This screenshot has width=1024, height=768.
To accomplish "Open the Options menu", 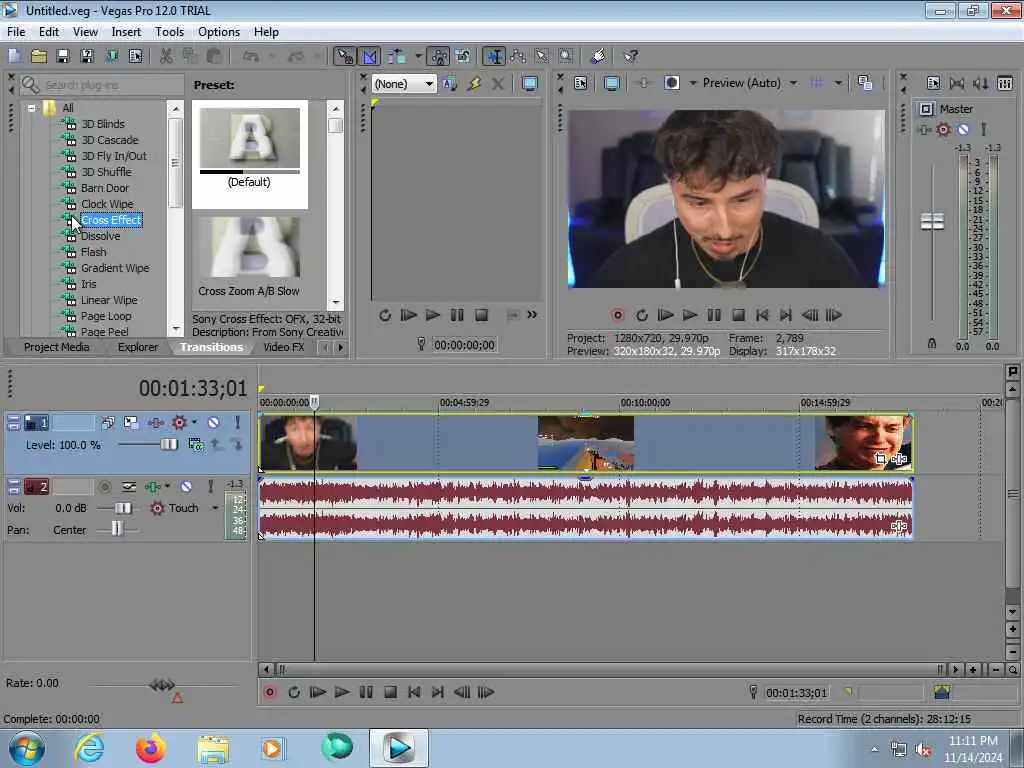I will pos(219,32).
